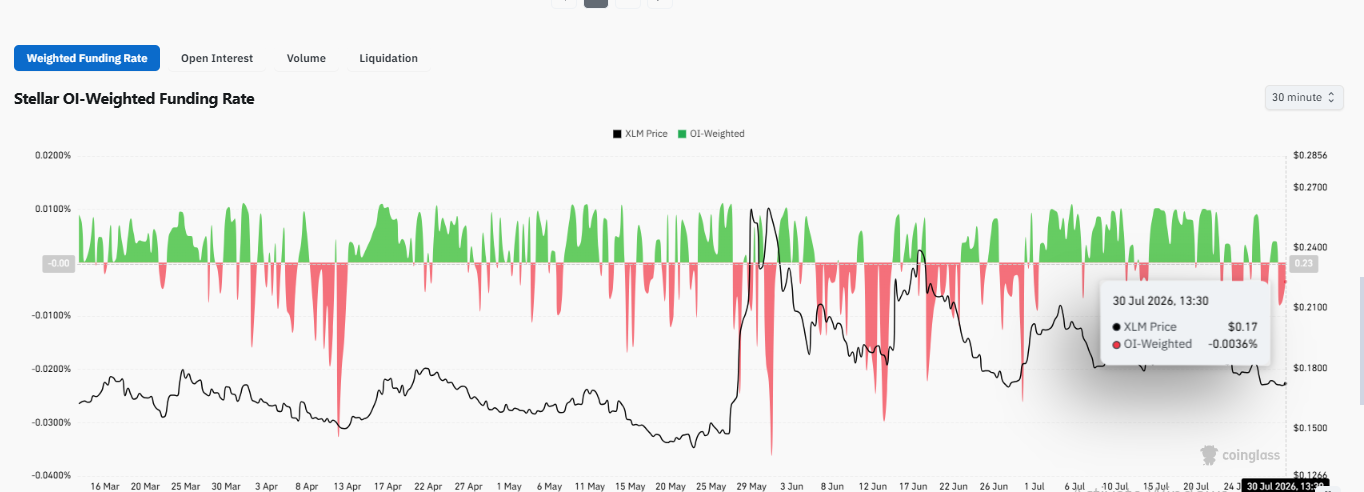
Task: Switch to the Open Interest tab
Action: pos(217,58)
